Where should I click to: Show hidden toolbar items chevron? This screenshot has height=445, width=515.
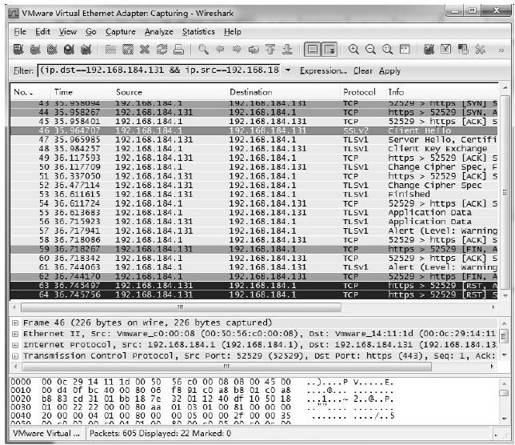(x=501, y=50)
